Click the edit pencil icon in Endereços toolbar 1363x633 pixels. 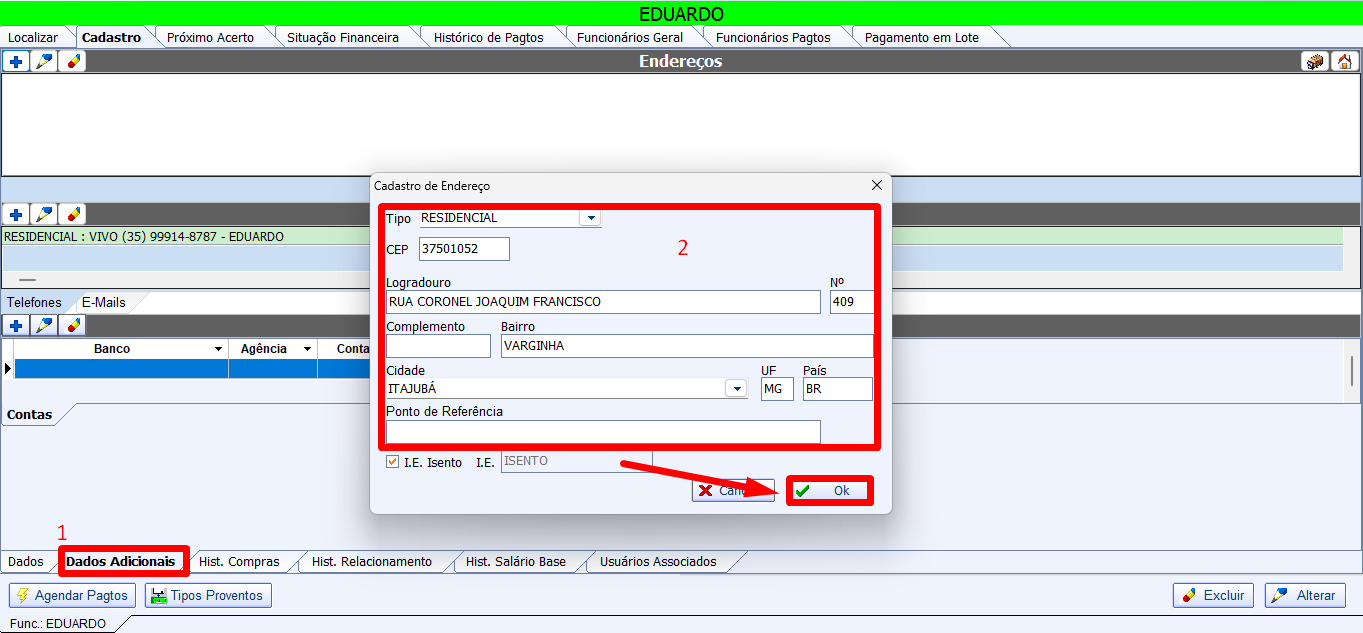(44, 62)
